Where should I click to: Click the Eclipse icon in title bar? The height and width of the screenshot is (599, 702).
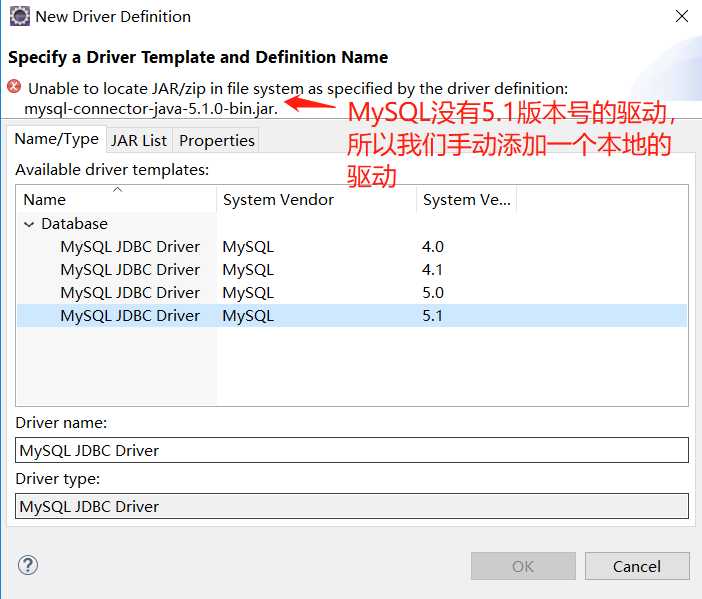(20, 17)
